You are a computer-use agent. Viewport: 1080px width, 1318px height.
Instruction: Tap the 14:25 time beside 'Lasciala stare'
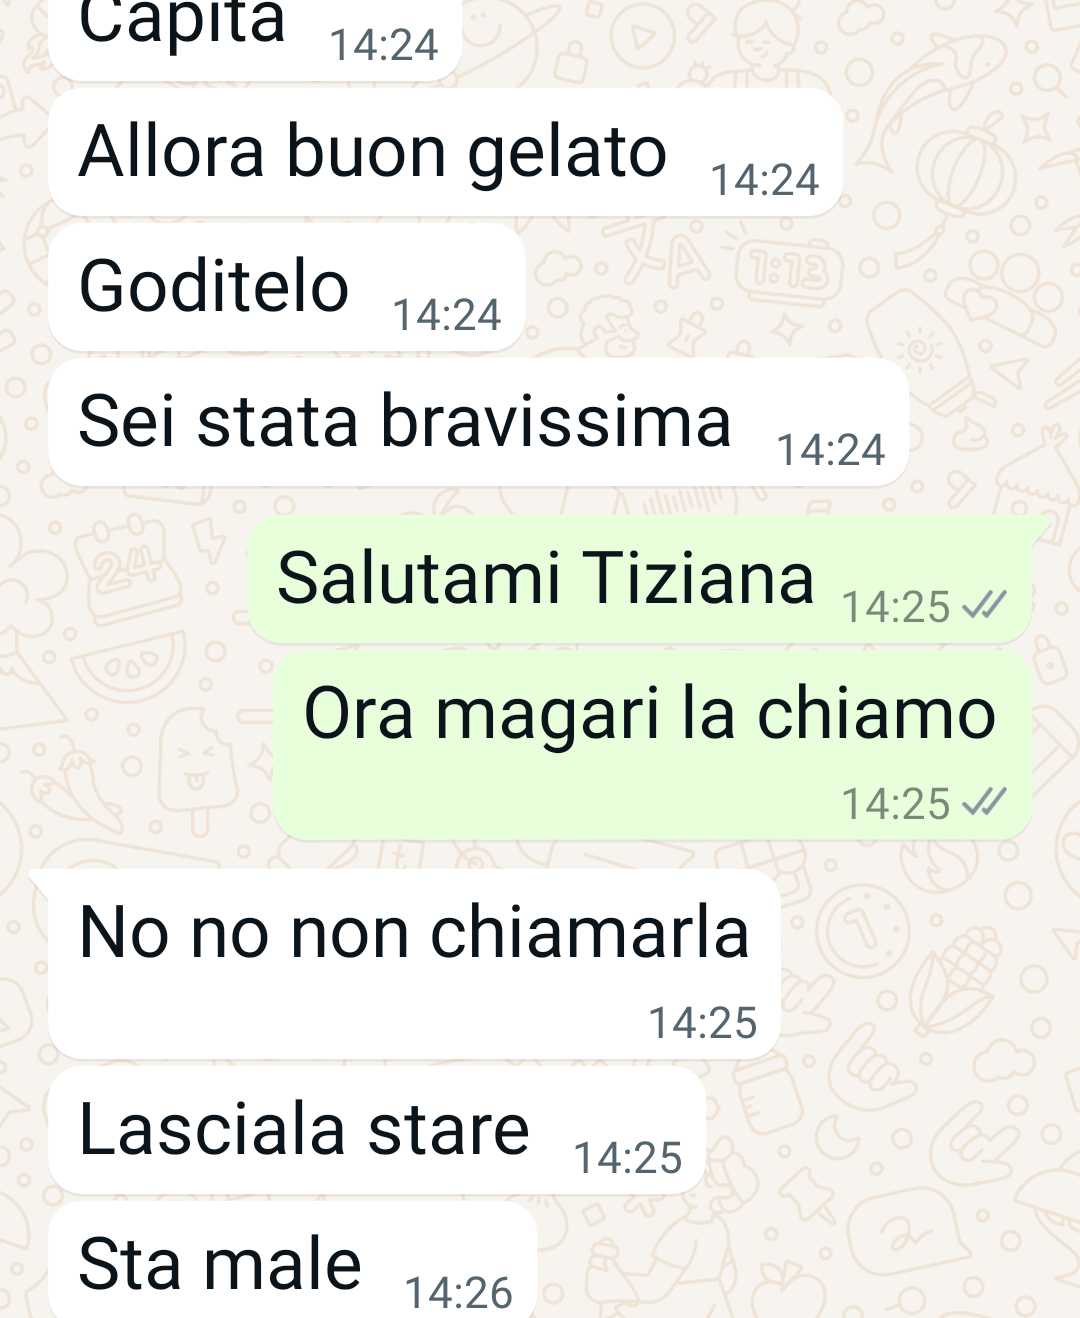(x=628, y=1158)
